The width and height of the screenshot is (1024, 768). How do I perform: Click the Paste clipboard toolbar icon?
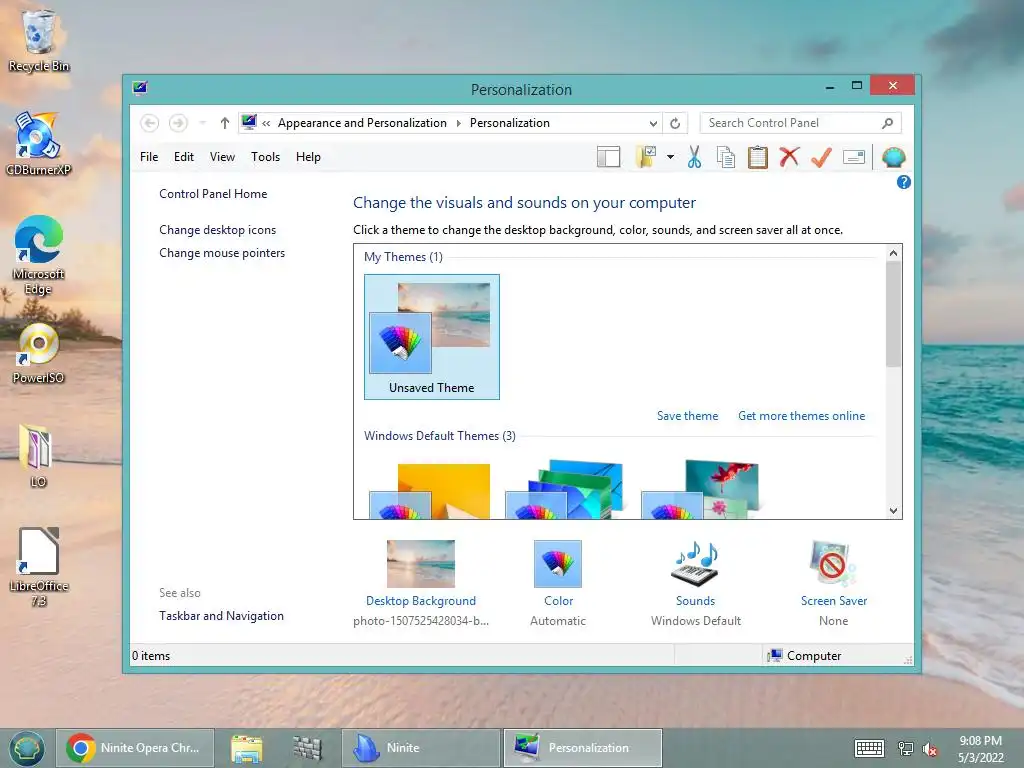coord(758,157)
